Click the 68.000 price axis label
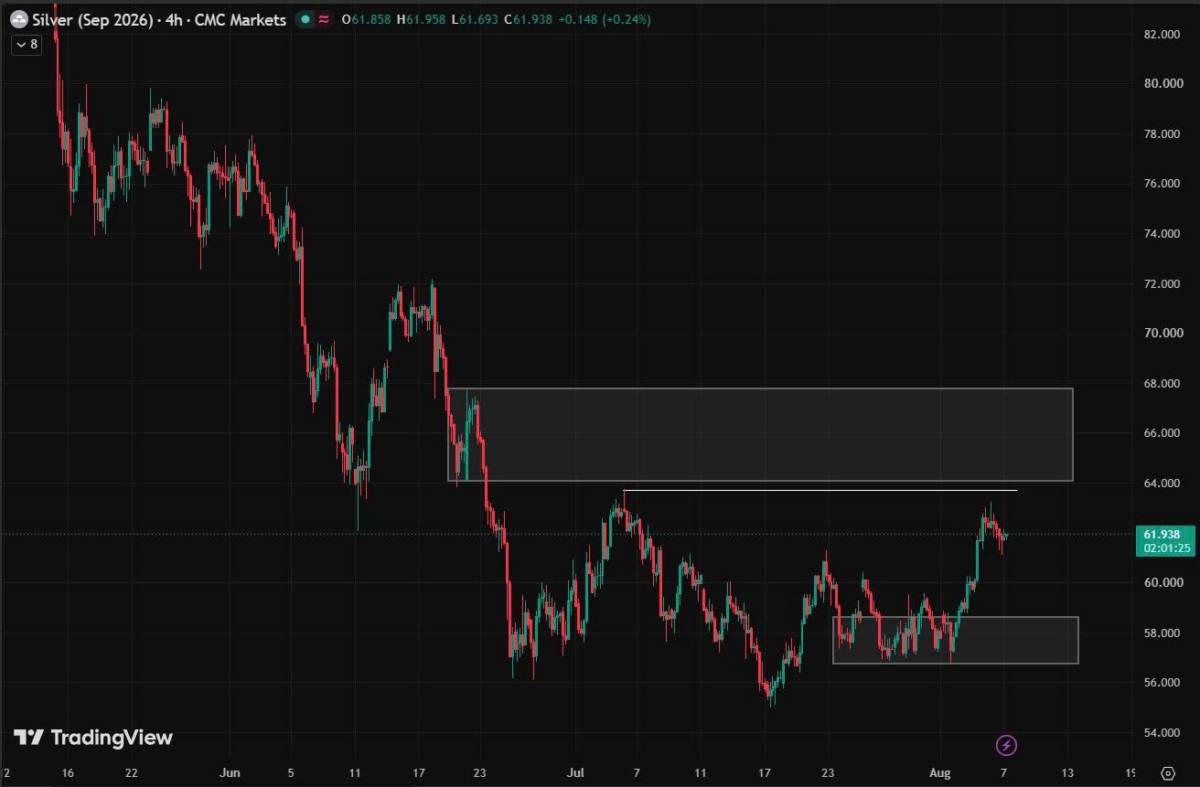Viewport: 1200px width, 787px height. coord(1164,384)
